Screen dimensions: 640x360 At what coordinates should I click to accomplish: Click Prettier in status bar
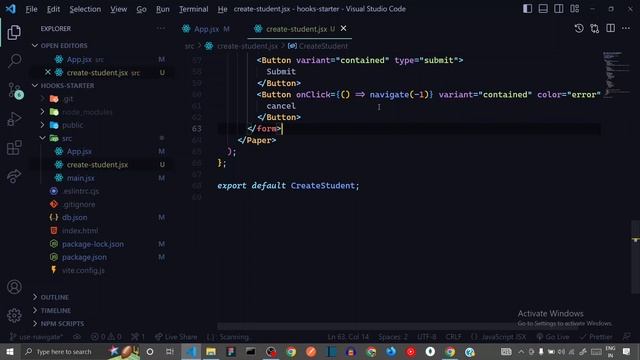(x=596, y=337)
